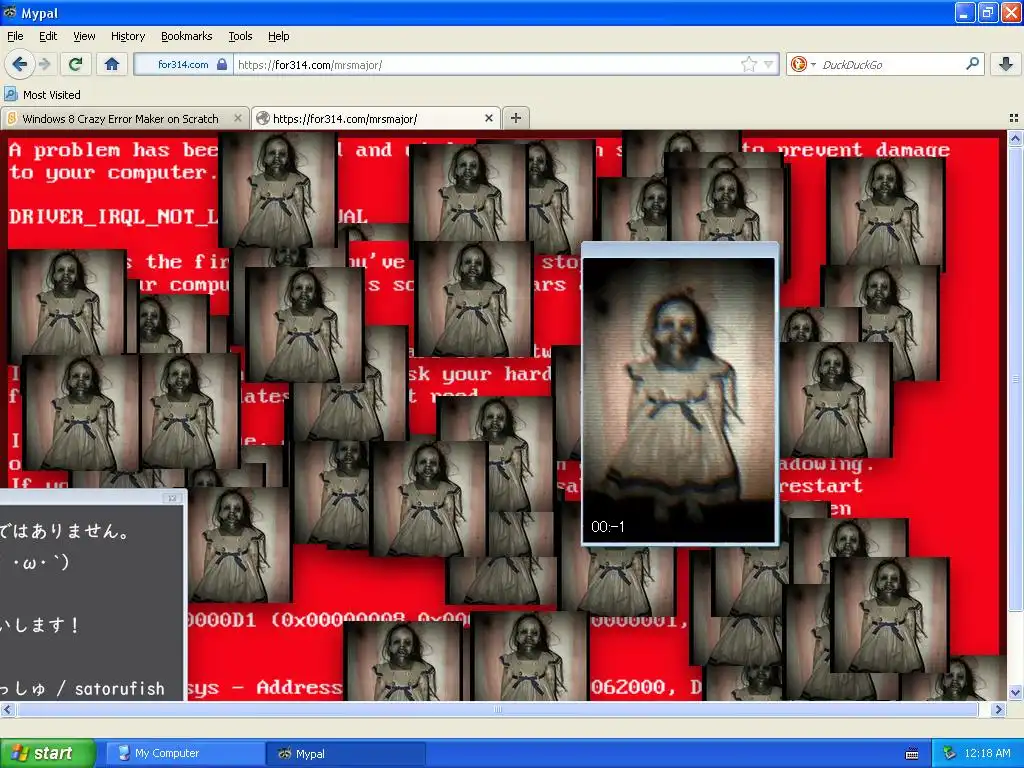1024x768 pixels.
Task: Click the on-screen keyboard tray icon
Action: point(912,754)
